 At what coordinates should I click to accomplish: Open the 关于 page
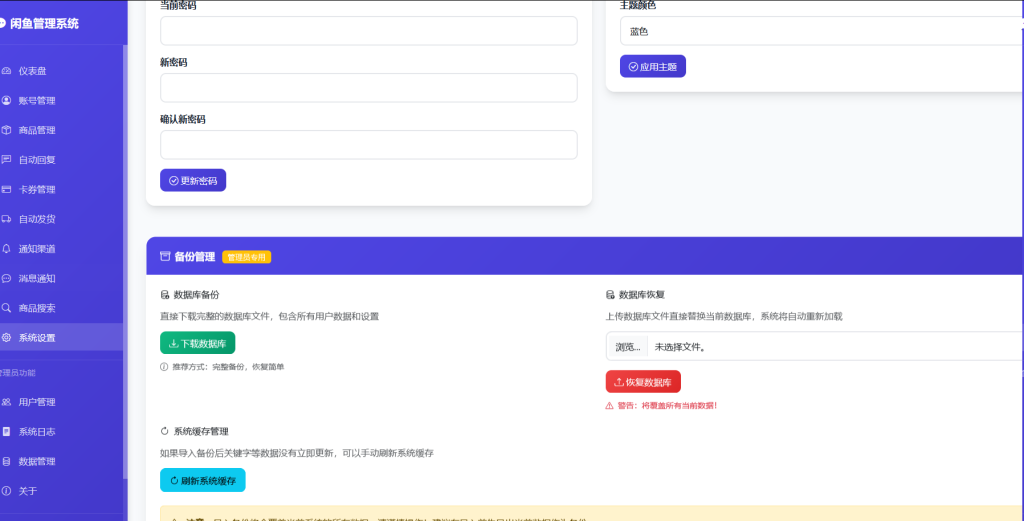(x=61, y=490)
